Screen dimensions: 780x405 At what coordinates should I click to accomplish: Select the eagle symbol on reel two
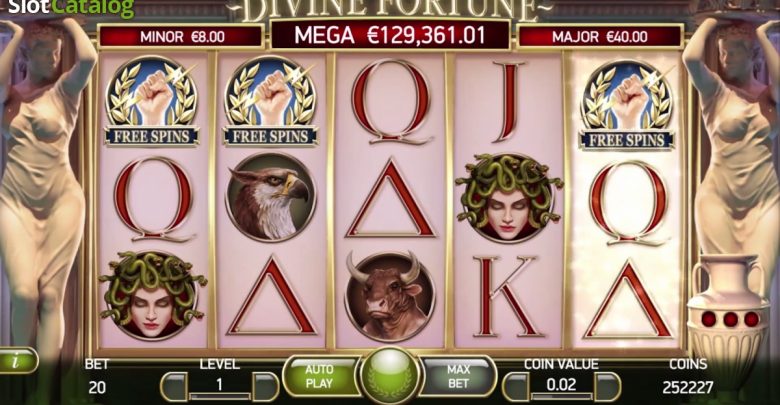coord(271,197)
